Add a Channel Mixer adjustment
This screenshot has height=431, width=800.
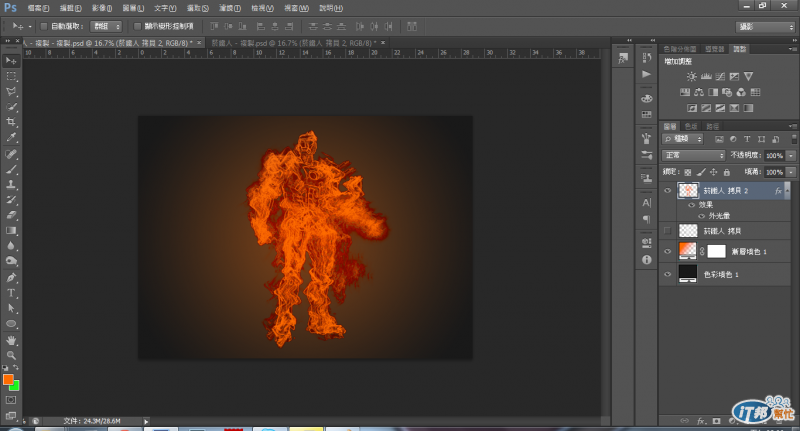[x=741, y=92]
